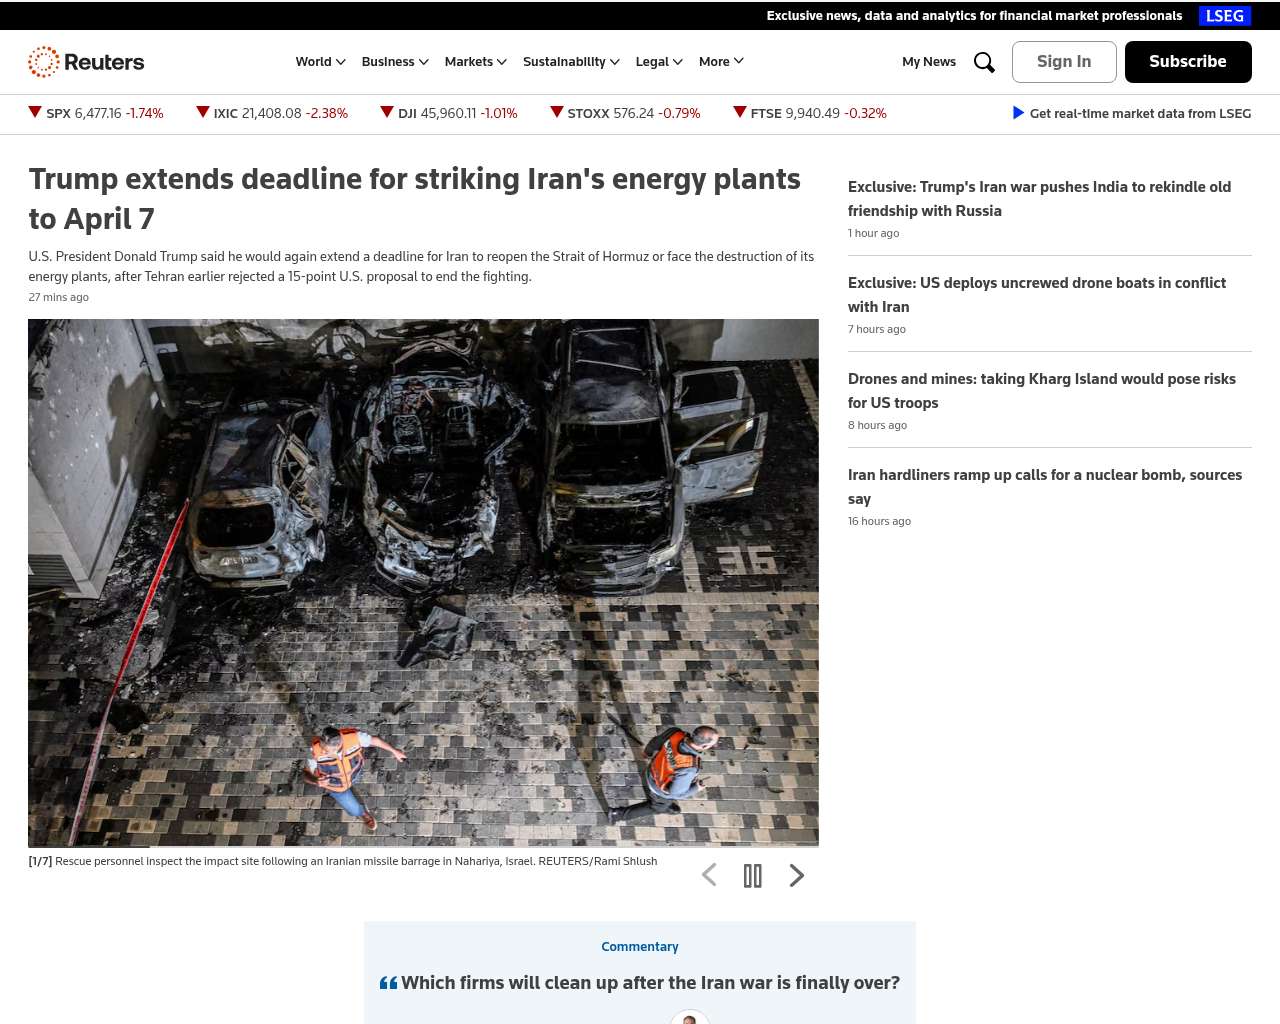Click the blue LSEG market data arrow
Image resolution: width=1280 pixels, height=1024 pixels.
(x=1018, y=113)
